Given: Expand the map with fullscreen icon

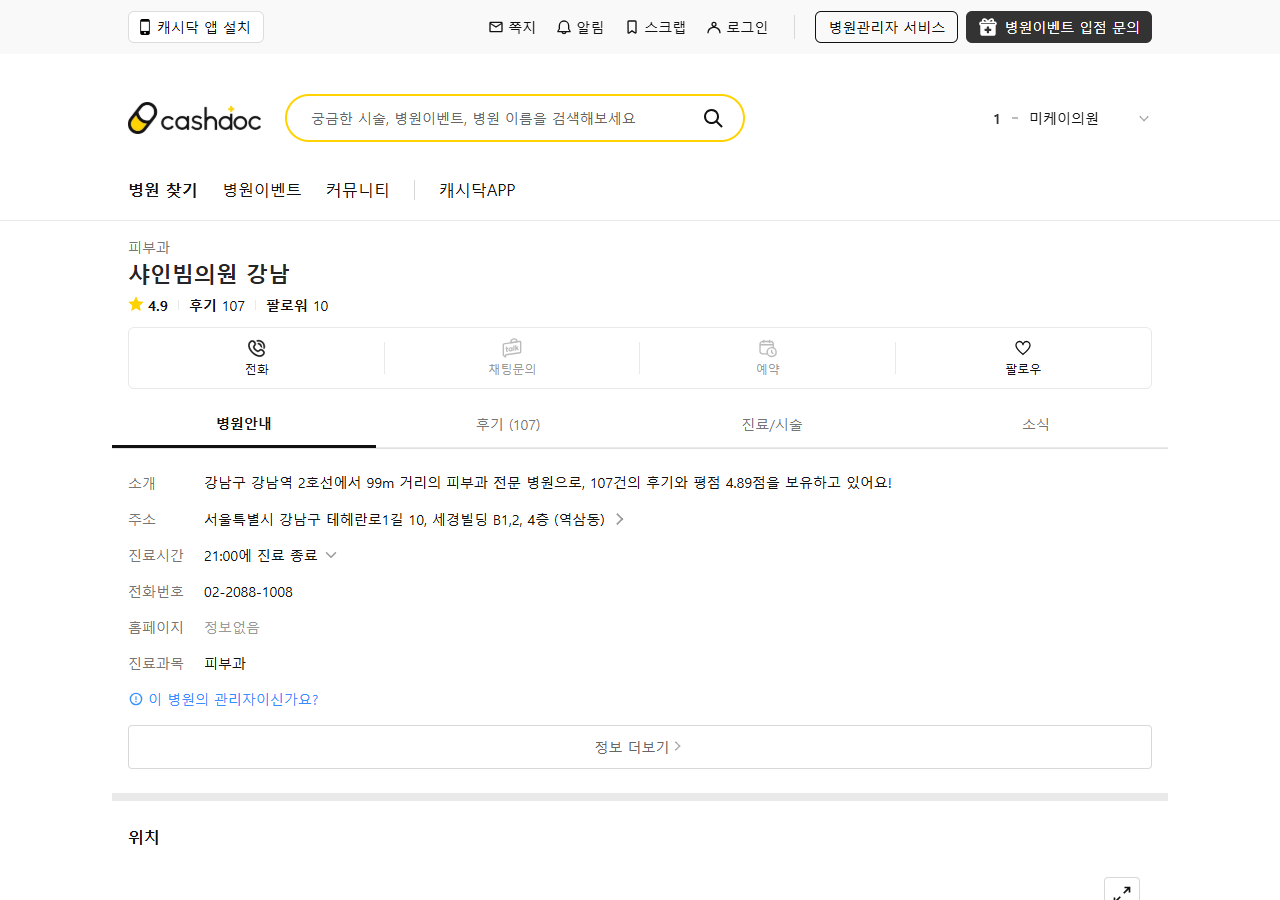Looking at the screenshot, I should pos(1122,890).
